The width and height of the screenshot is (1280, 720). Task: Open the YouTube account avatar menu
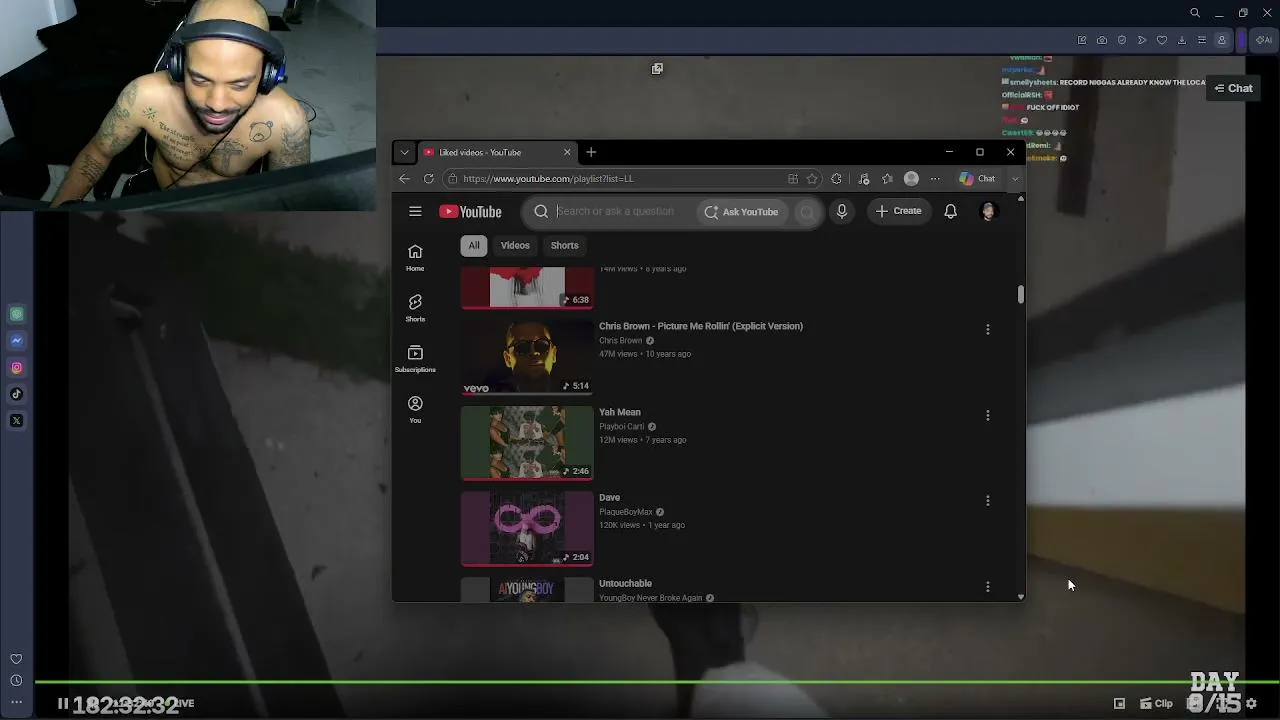[988, 211]
